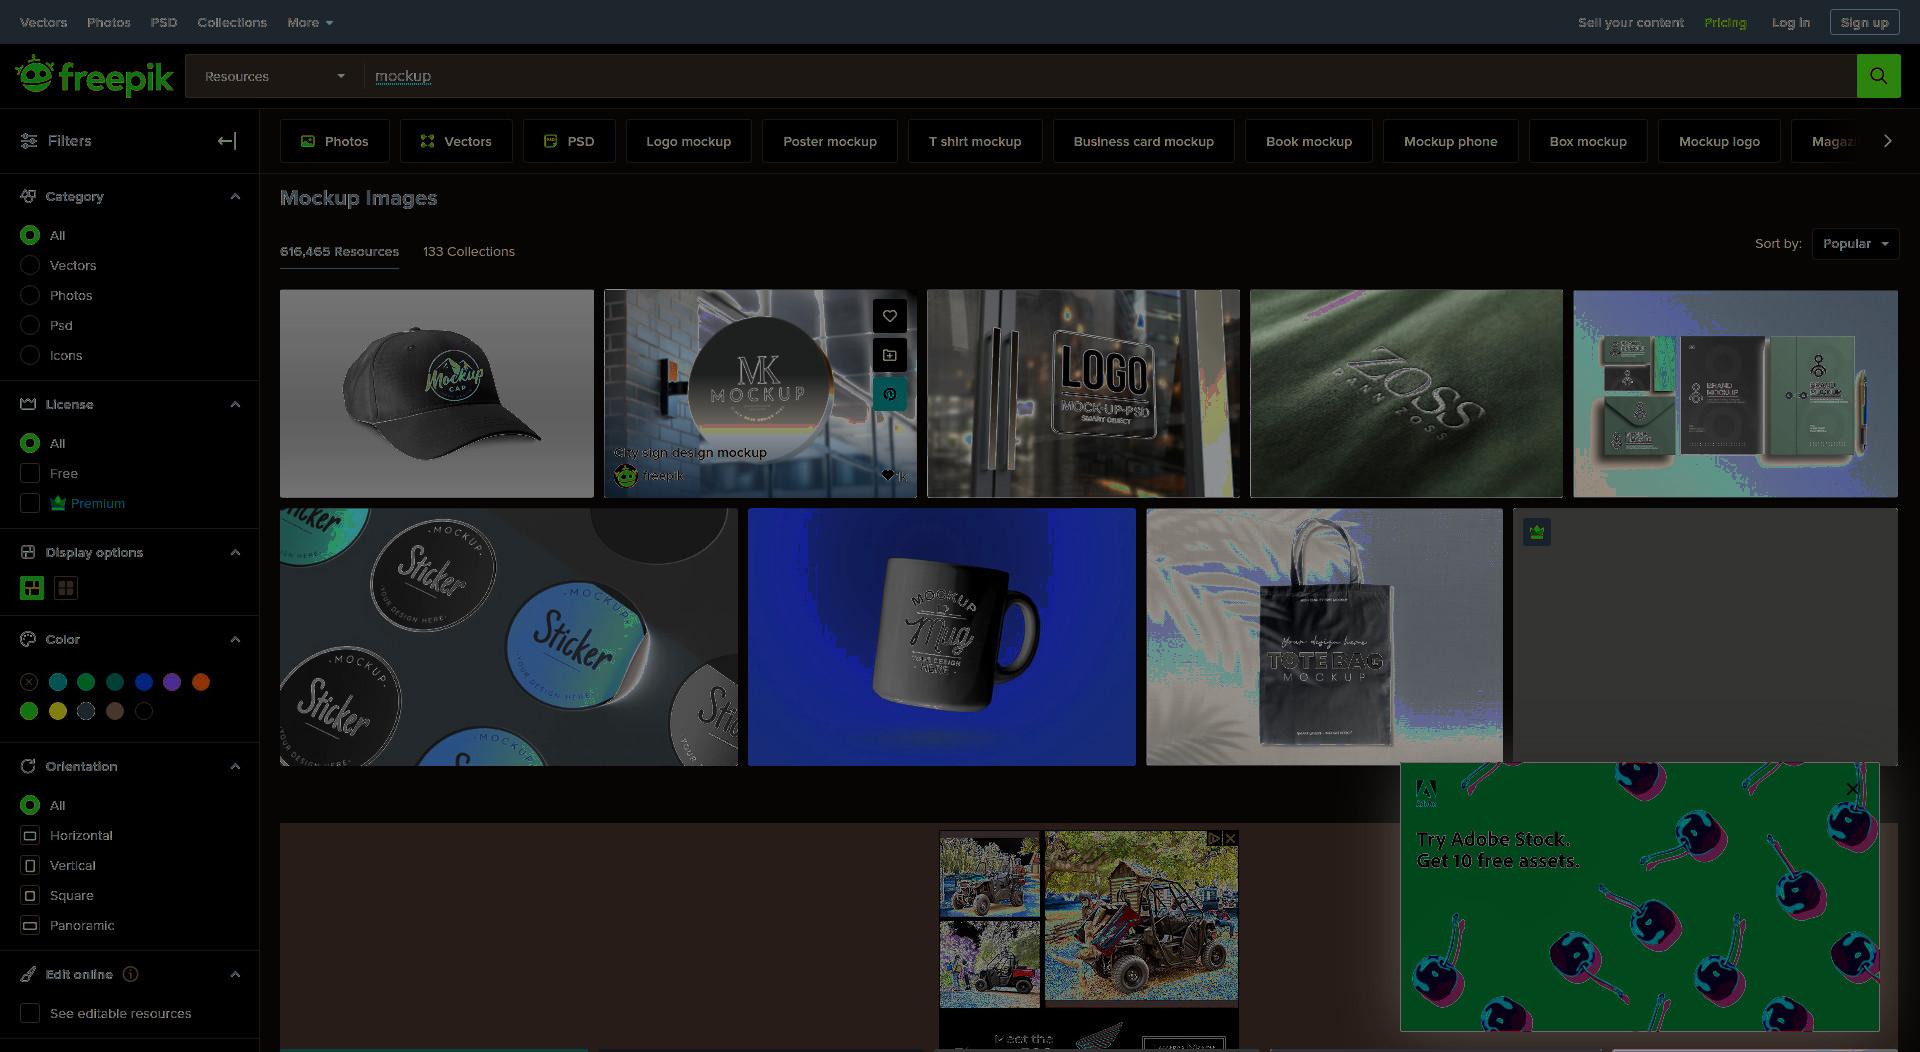The image size is (1920, 1052).
Task: Click the Display options section icon
Action: coord(28,552)
